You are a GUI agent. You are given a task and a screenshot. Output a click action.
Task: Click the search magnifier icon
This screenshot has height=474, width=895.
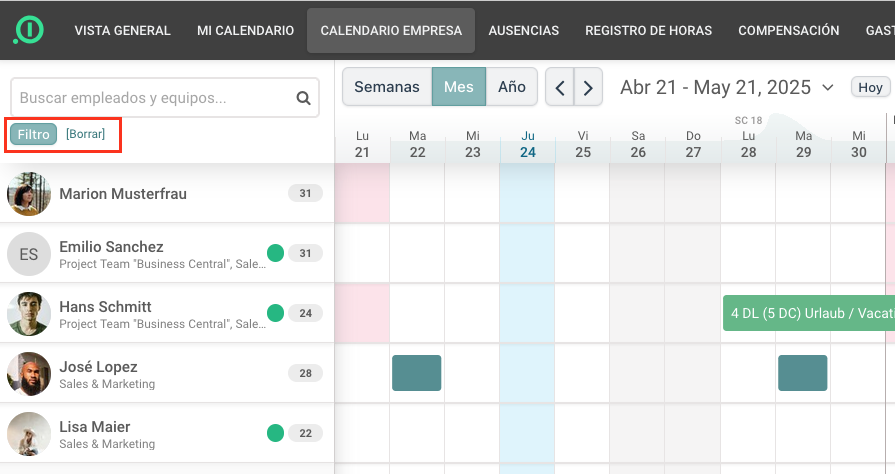point(304,98)
